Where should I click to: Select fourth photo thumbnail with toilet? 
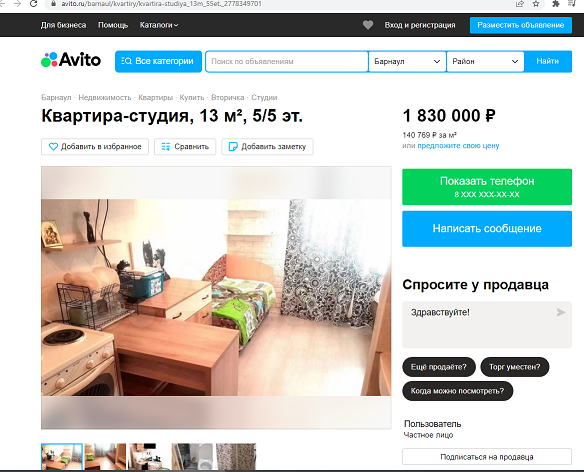pos(192,457)
